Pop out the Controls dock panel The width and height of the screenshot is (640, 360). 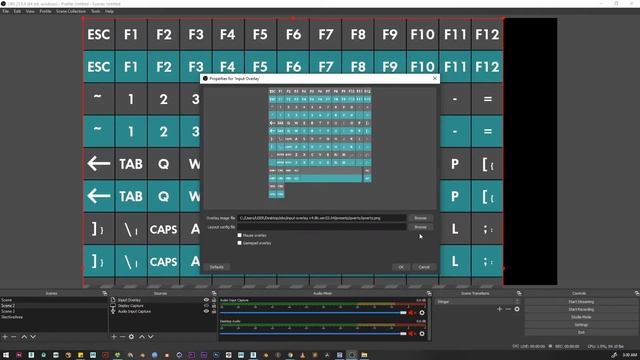(x=637, y=293)
